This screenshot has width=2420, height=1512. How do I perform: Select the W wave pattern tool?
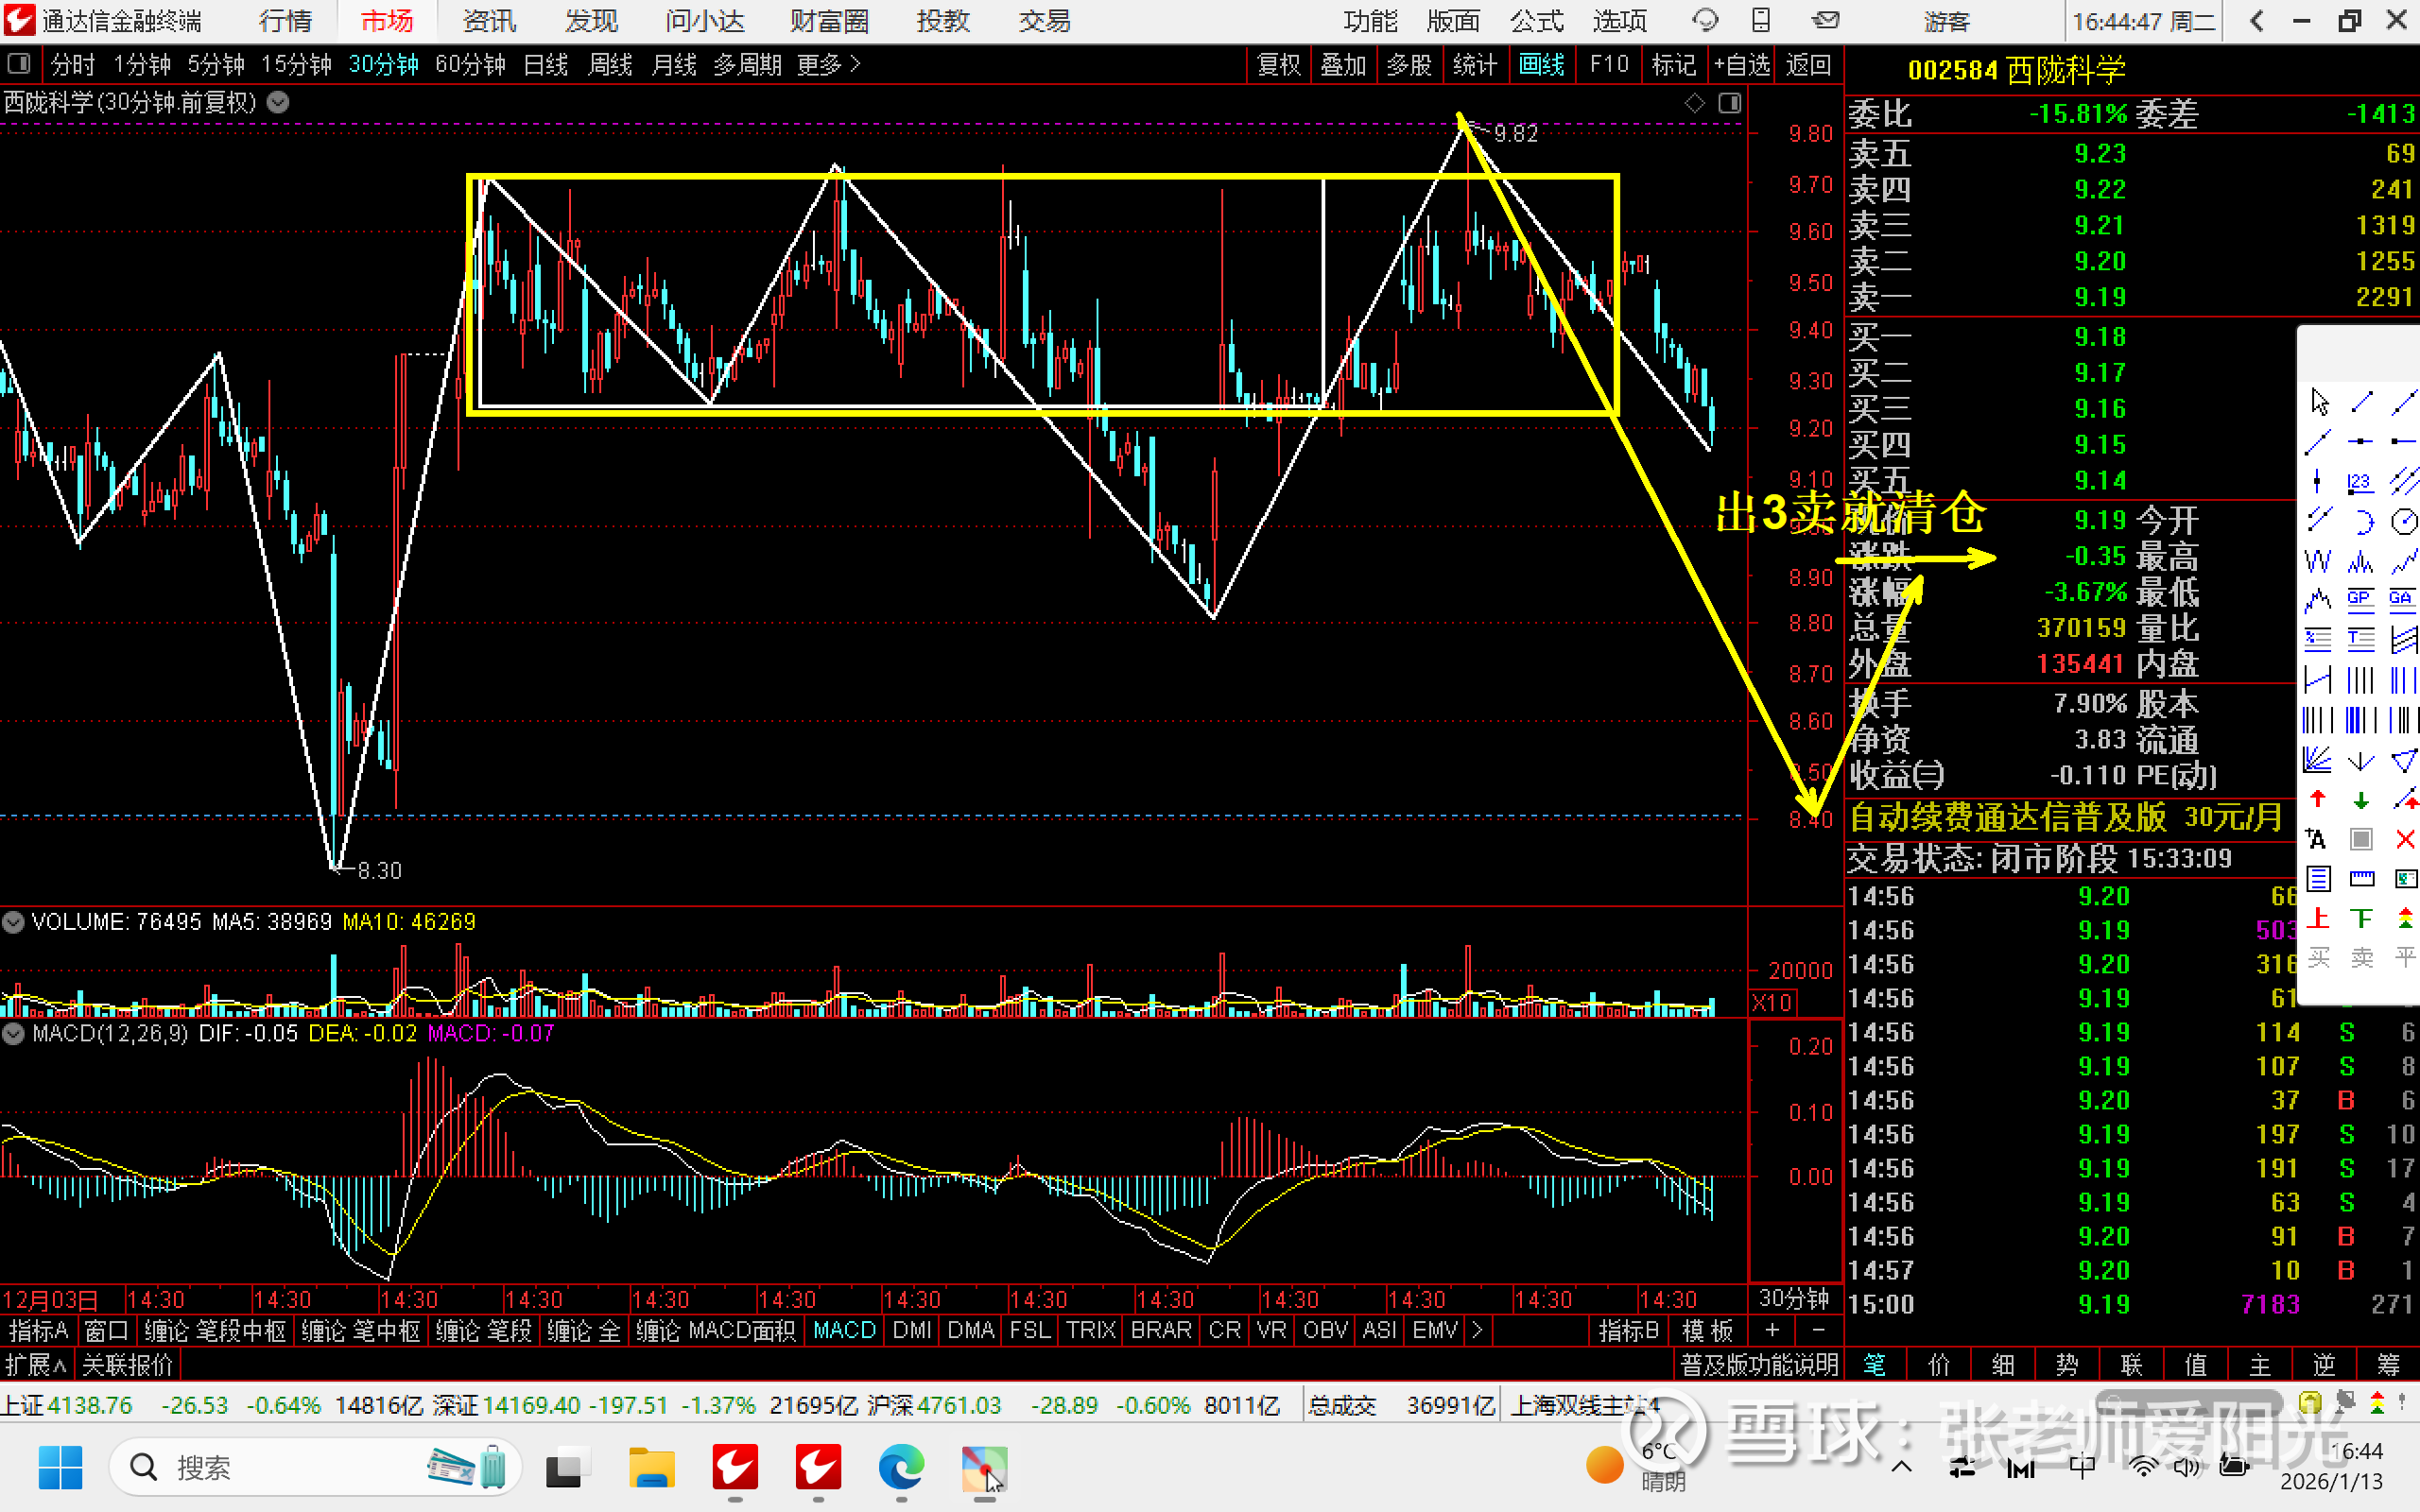[2317, 561]
